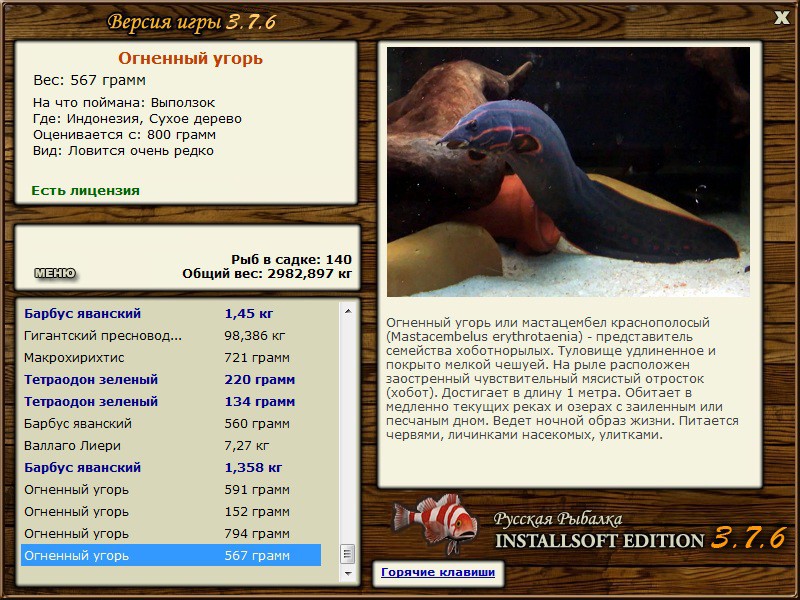800x600 pixels.
Task: Click the INSTALLSOFT EDITION label
Action: tap(599, 541)
